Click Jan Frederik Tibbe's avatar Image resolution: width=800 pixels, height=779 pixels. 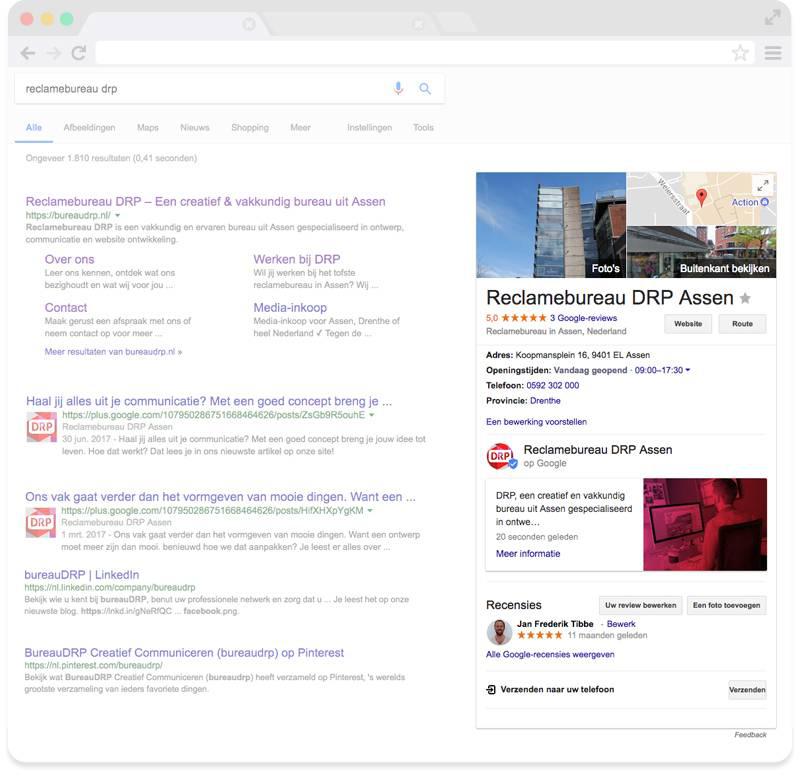(x=499, y=632)
